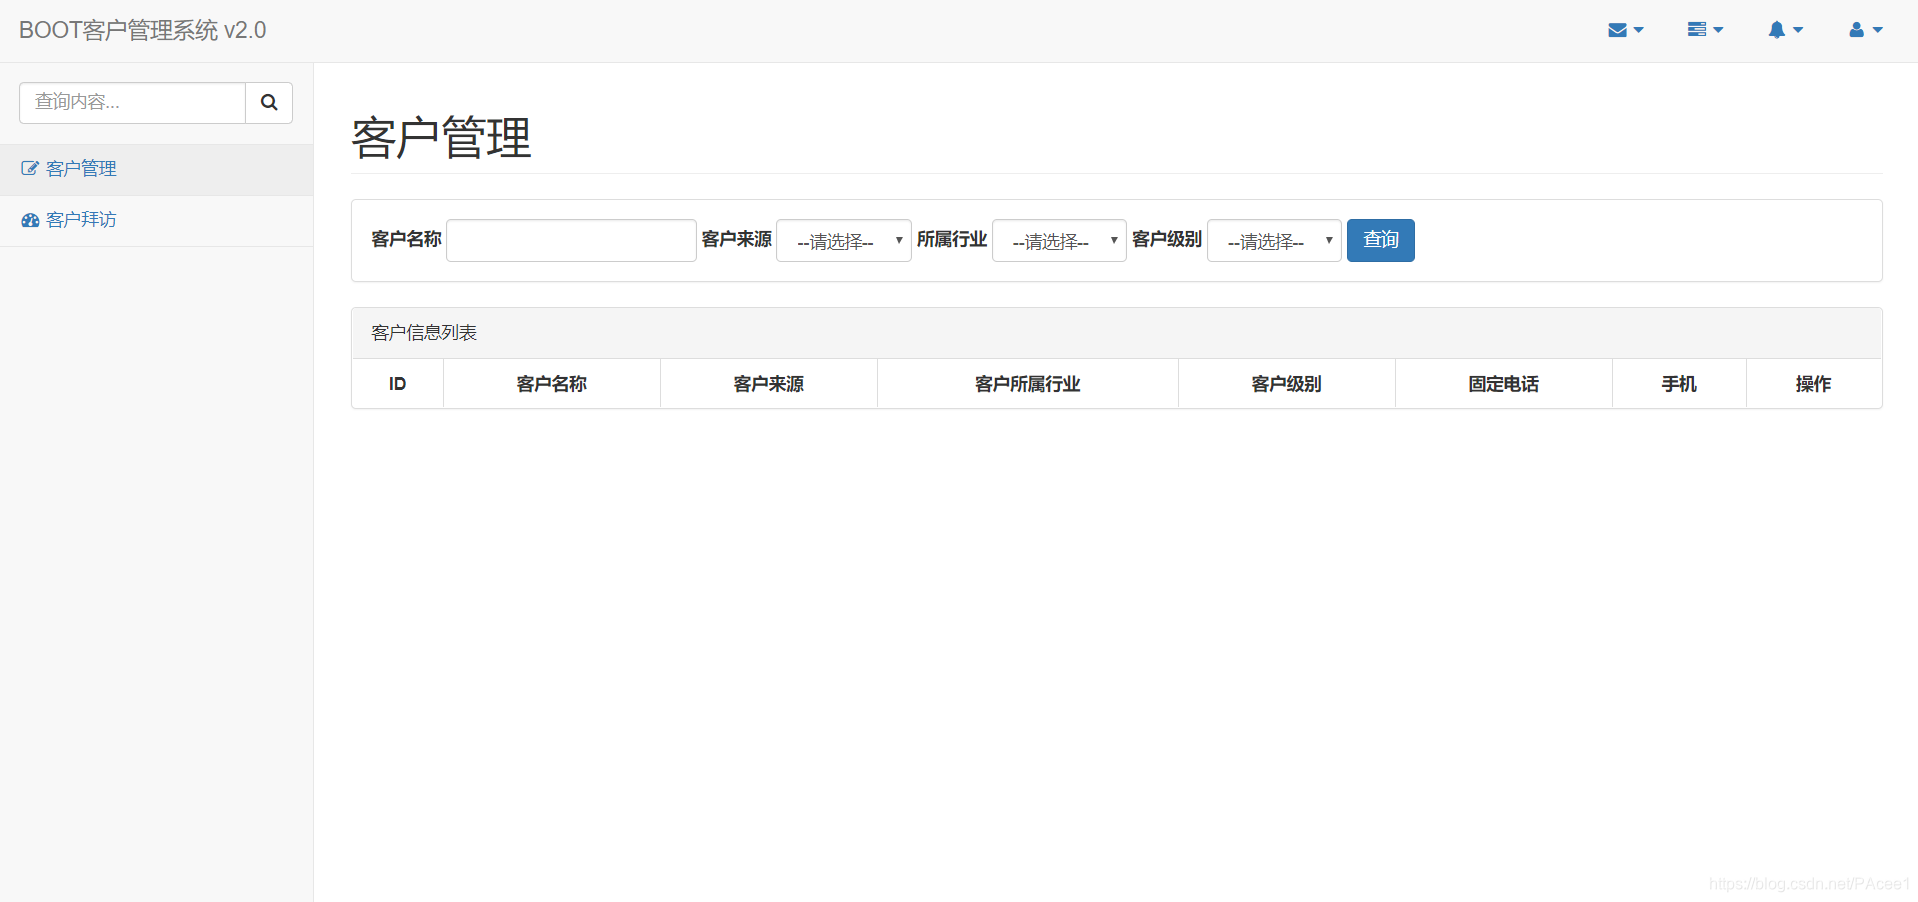Click the 客户名称 table column header
The width and height of the screenshot is (1918, 902).
[x=552, y=384]
